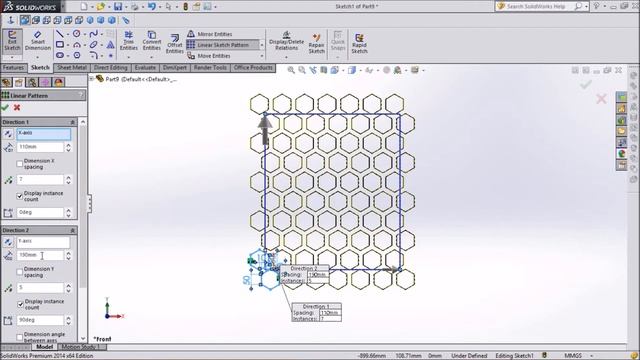Viewport: 640px width, 360px height.
Task: Select the Offset Entities tool
Action: pos(175,43)
